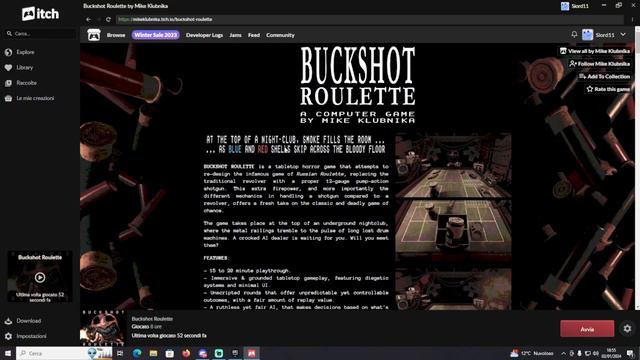Open the Feed tab
Viewport: 640px width, 360px height.
click(x=254, y=35)
